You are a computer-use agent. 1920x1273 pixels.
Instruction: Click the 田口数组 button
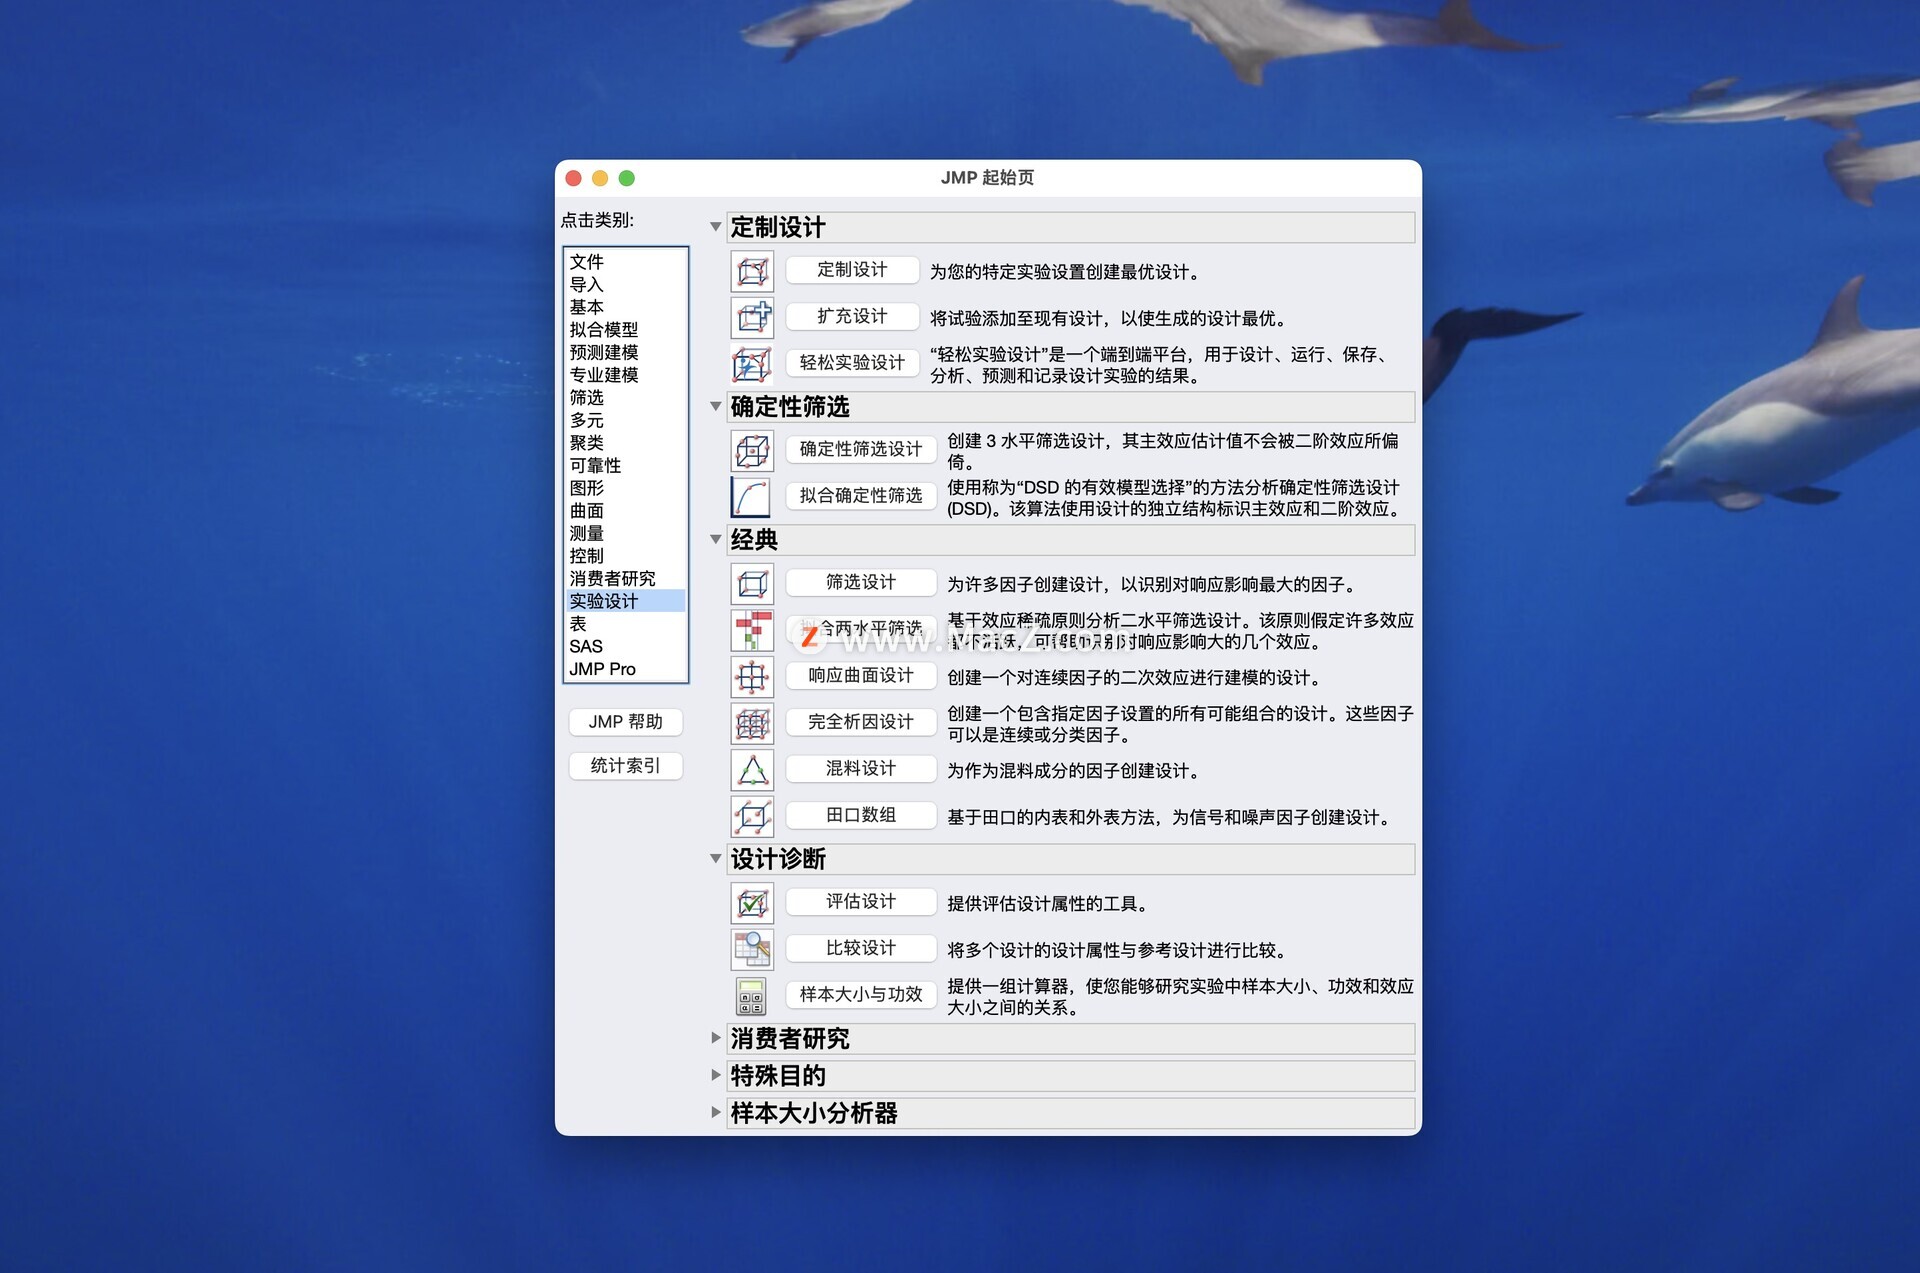point(861,815)
